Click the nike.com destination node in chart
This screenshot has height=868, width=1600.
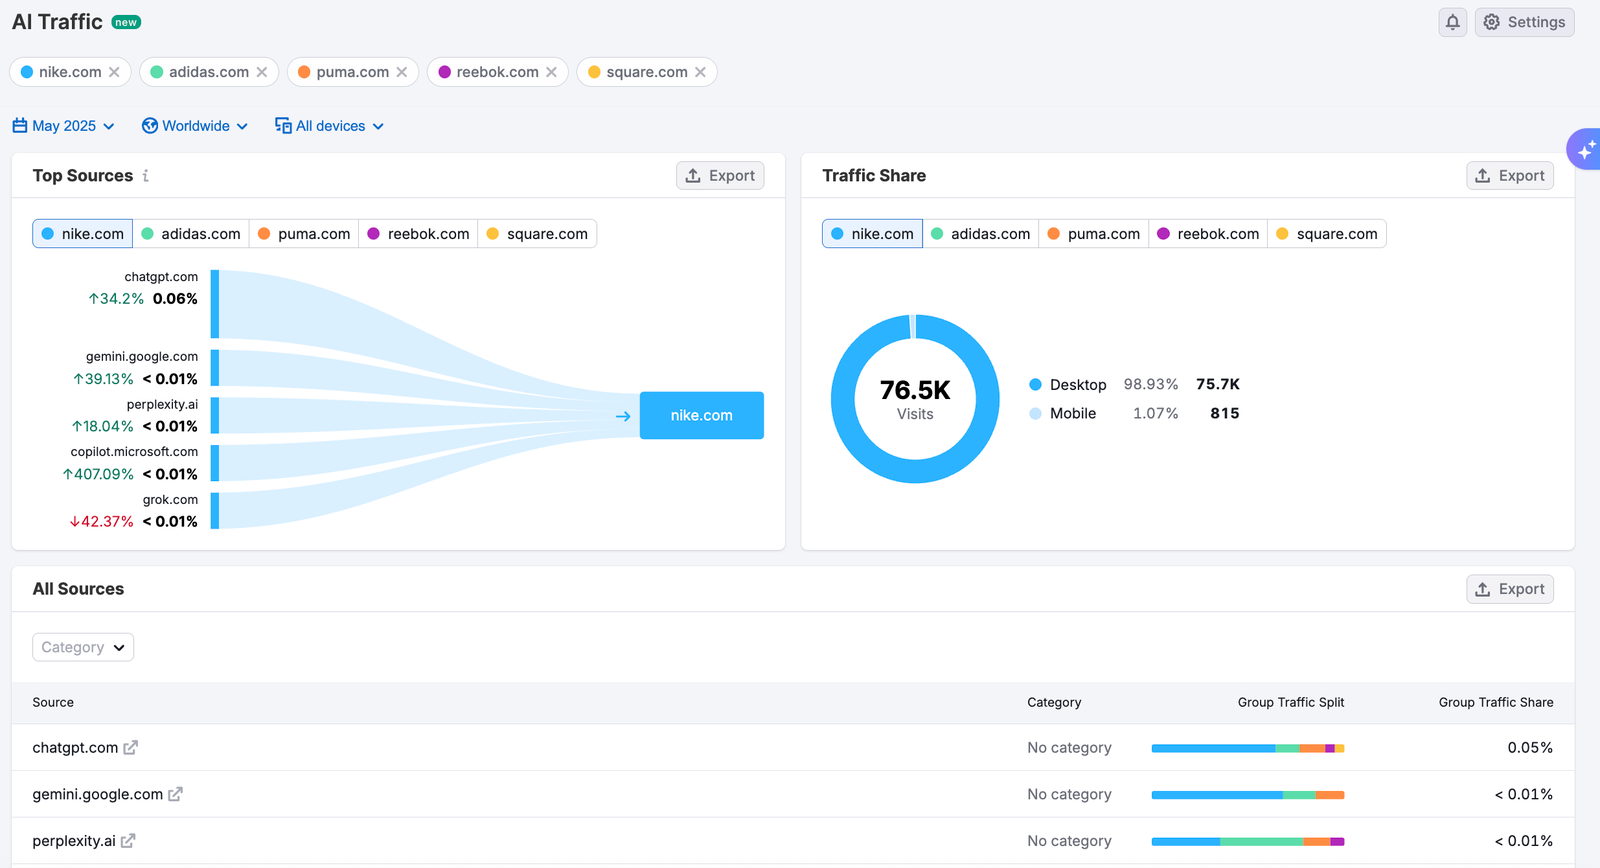tap(702, 415)
